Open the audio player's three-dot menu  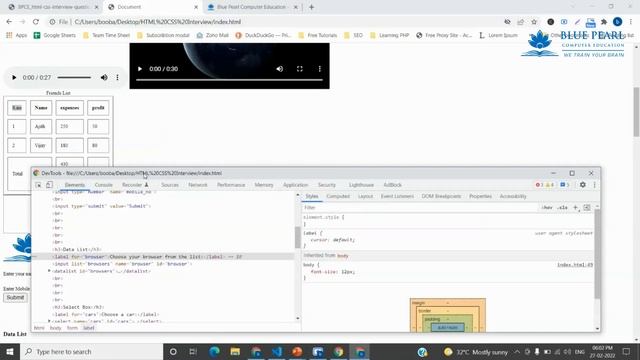click(x=118, y=78)
